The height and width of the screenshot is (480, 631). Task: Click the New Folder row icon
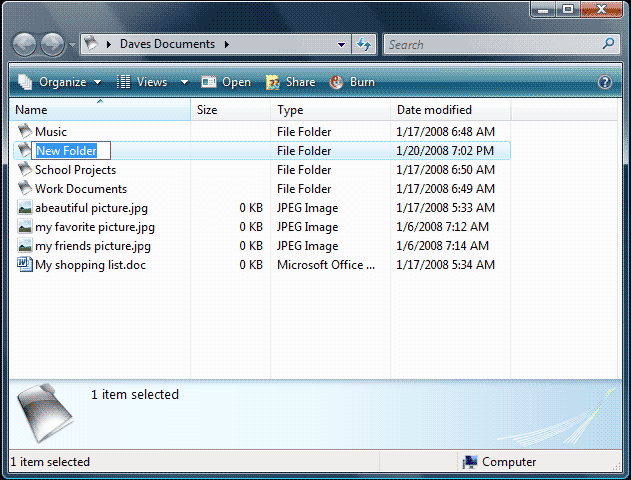coord(24,150)
